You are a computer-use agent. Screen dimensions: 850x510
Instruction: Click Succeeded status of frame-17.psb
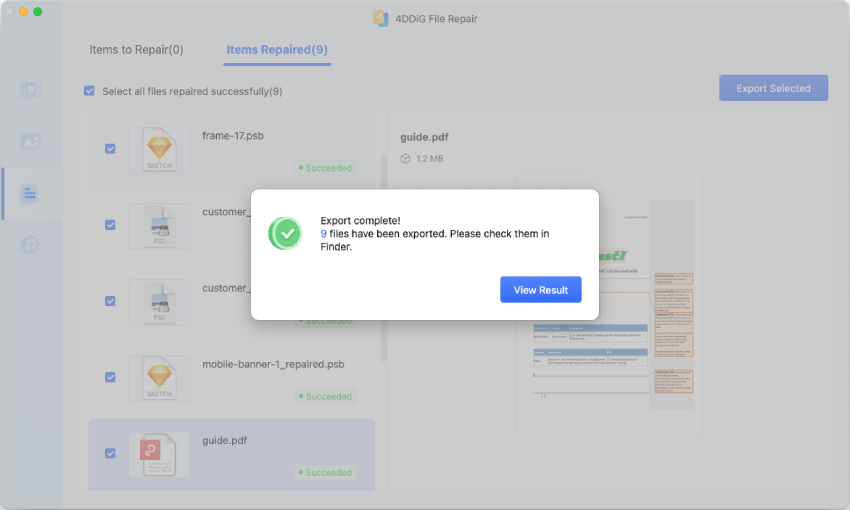coord(325,168)
